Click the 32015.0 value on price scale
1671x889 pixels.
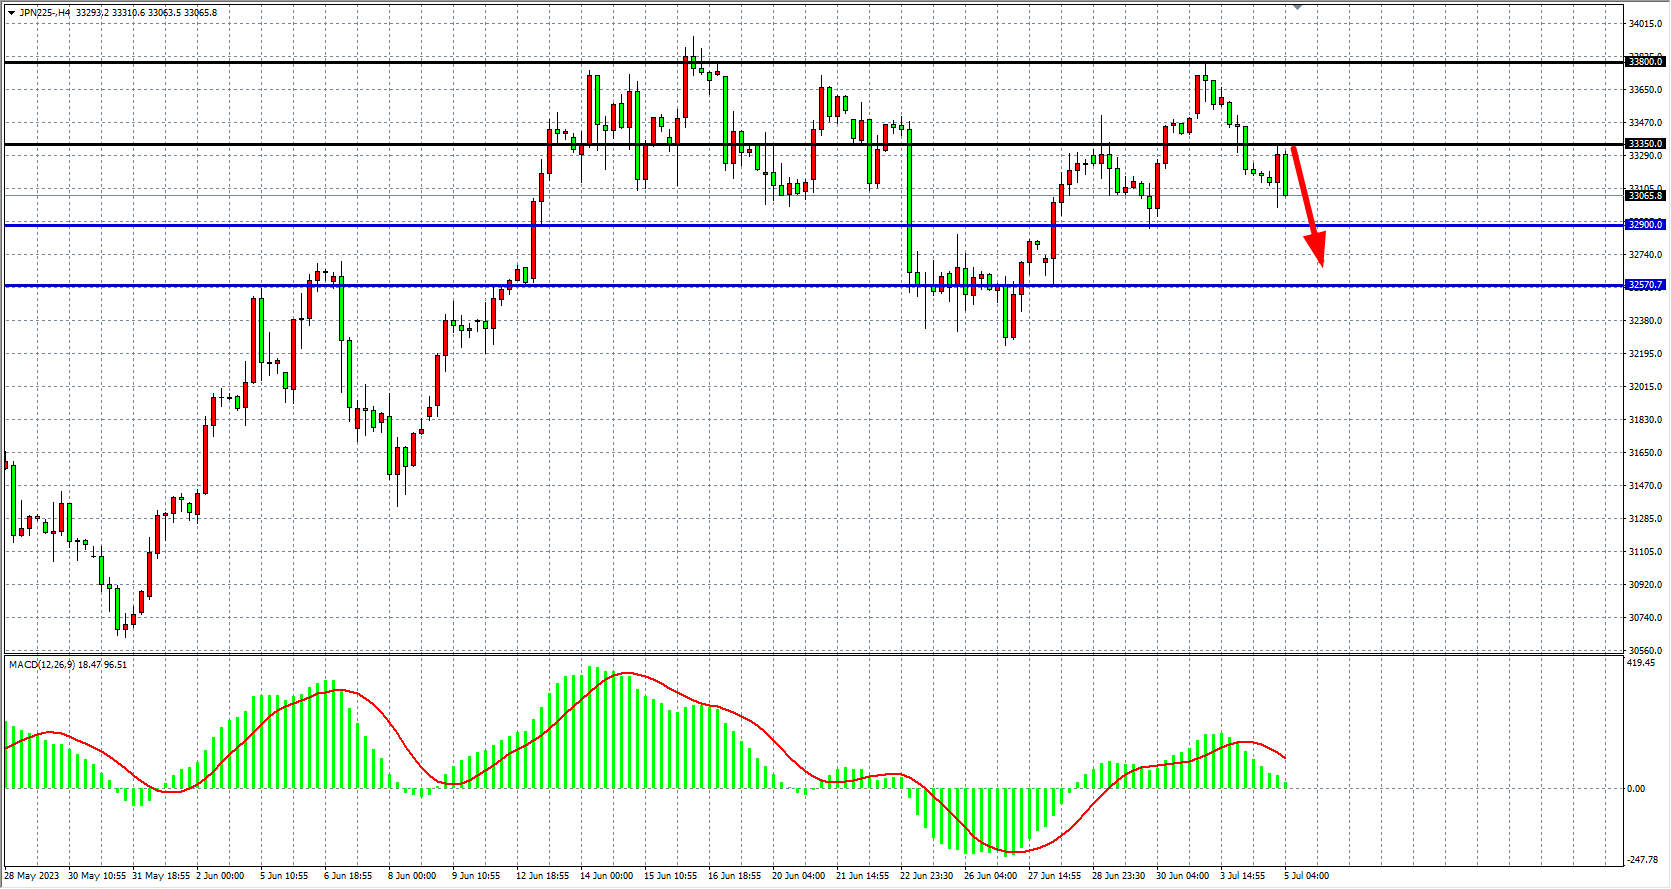pos(1645,387)
